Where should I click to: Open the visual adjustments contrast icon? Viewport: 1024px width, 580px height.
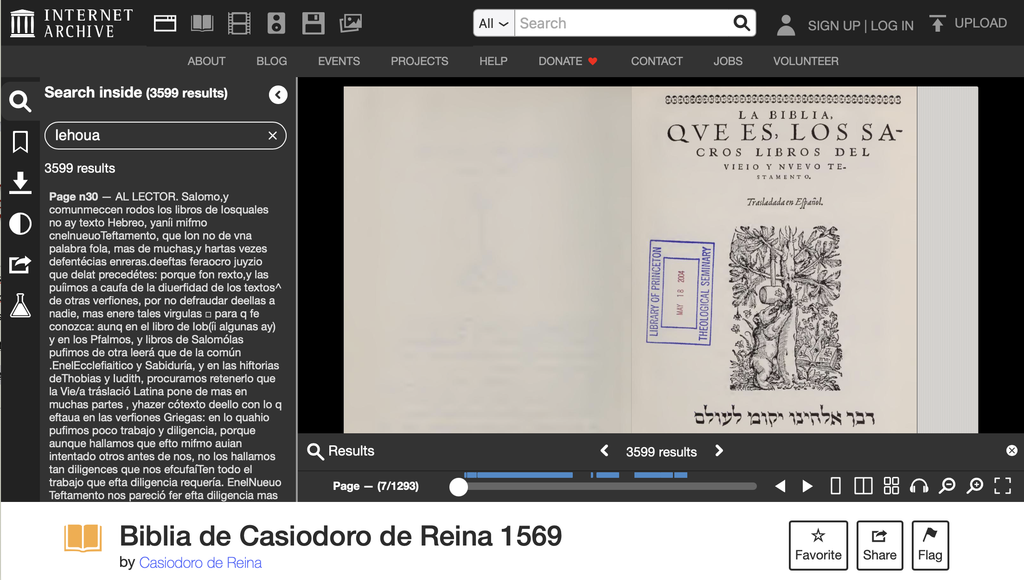[x=20, y=224]
